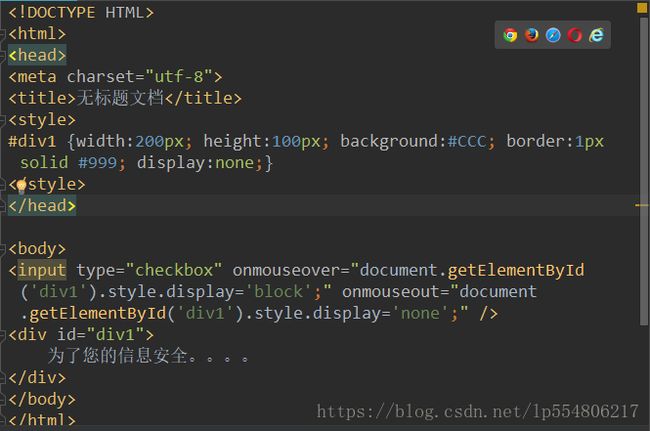Click the closing </body> tag

click(x=42, y=400)
